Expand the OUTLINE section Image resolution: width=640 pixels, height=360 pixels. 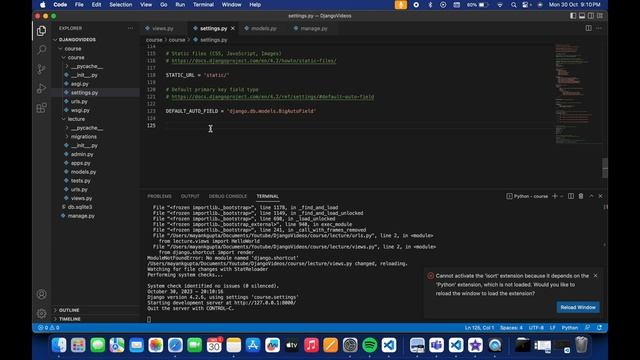(69, 310)
